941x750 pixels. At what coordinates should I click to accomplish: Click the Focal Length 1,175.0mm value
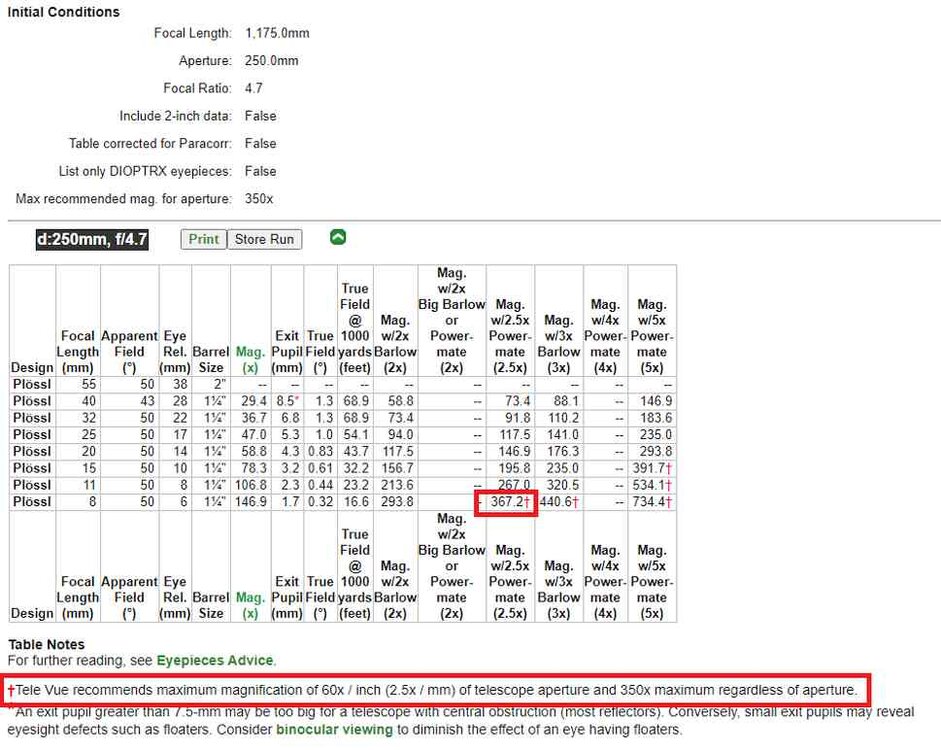(277, 33)
